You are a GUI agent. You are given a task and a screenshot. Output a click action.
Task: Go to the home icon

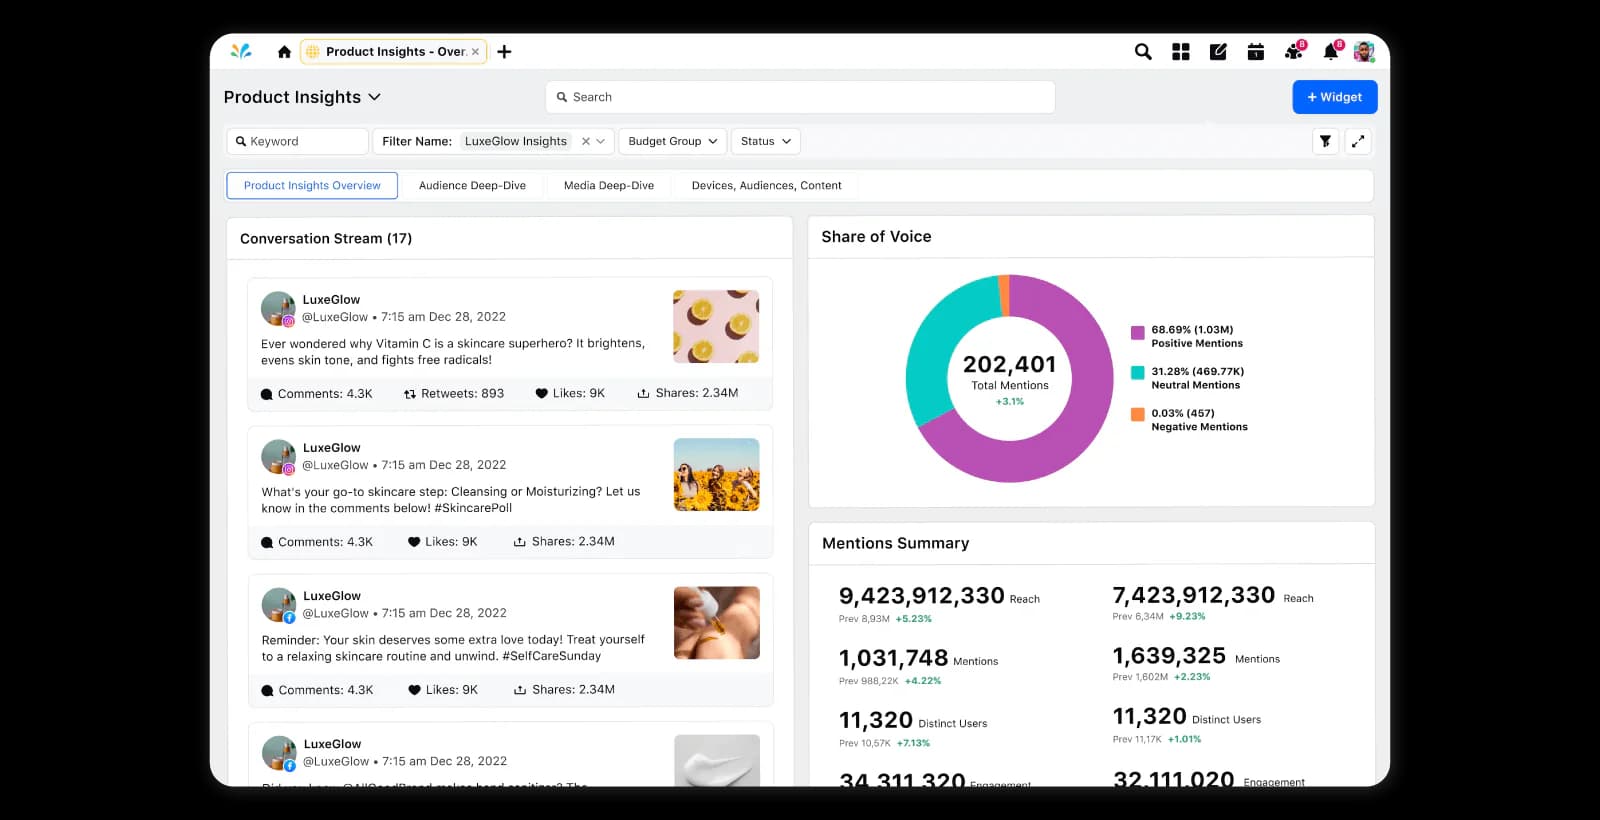pyautogui.click(x=284, y=52)
